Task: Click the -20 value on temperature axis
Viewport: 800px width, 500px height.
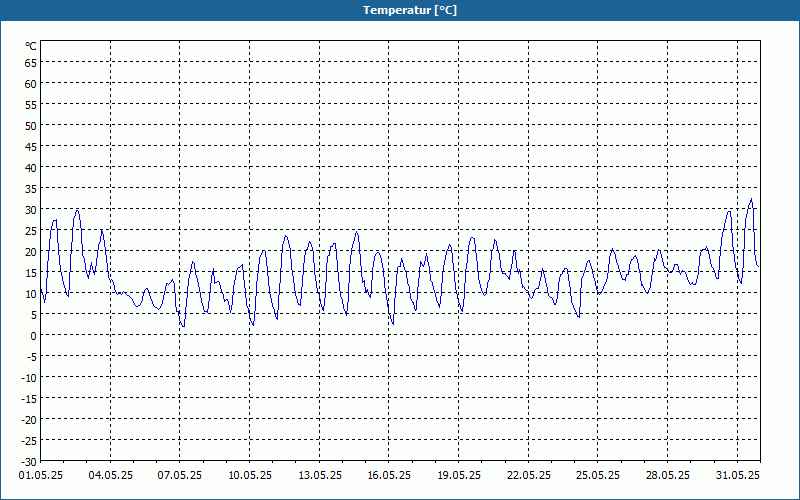Action: tap(27, 420)
